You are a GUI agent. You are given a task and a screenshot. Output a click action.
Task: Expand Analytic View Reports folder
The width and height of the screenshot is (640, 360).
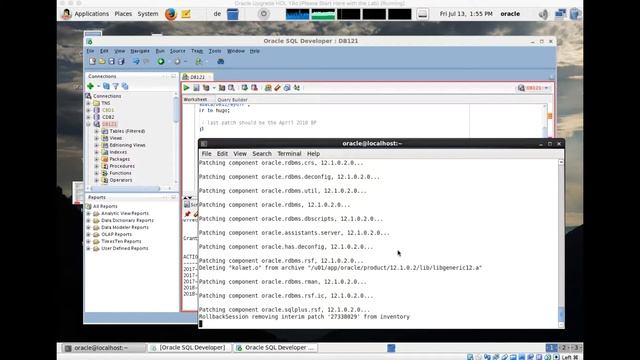(89, 213)
